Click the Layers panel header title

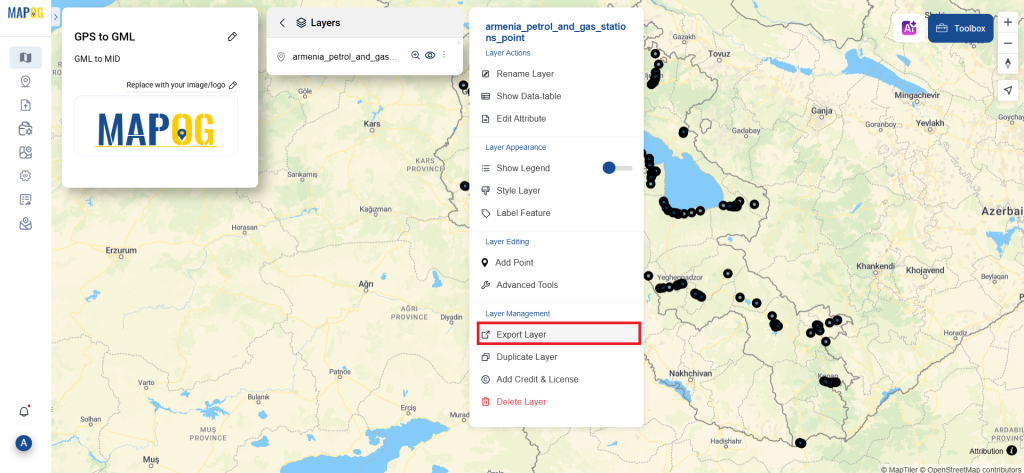pyautogui.click(x=325, y=23)
